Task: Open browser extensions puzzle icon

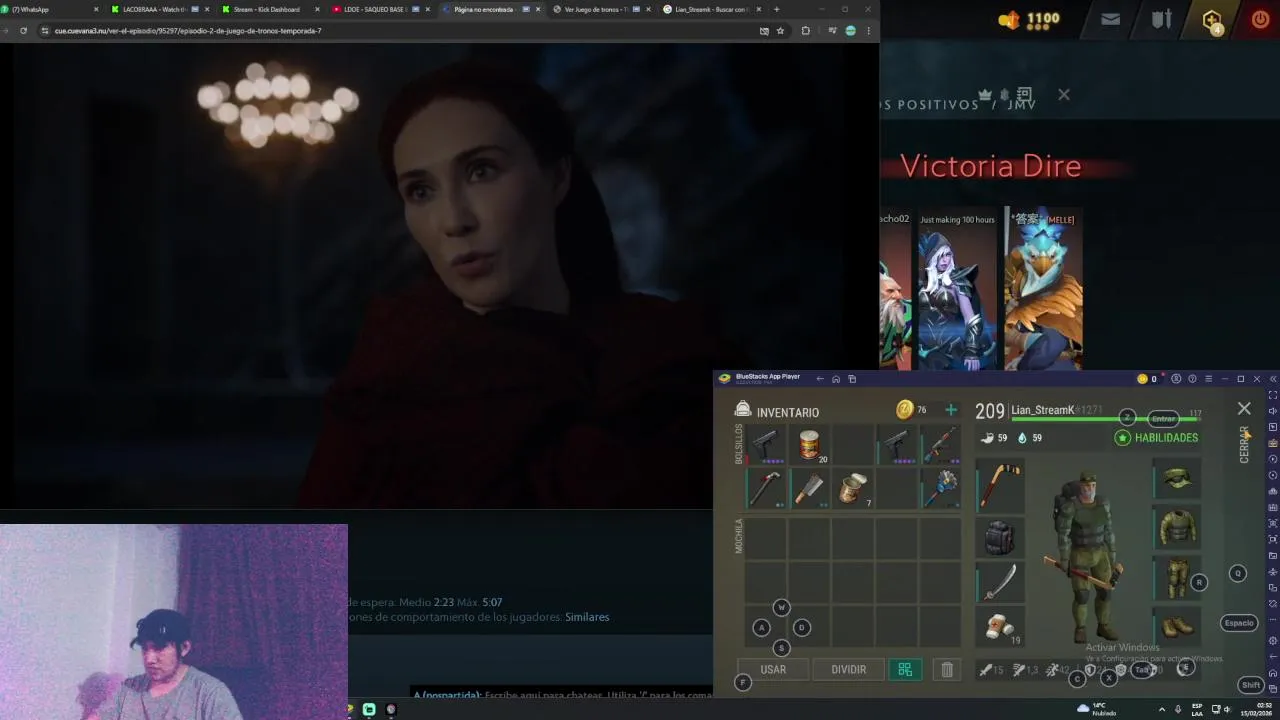Action: tap(806, 31)
